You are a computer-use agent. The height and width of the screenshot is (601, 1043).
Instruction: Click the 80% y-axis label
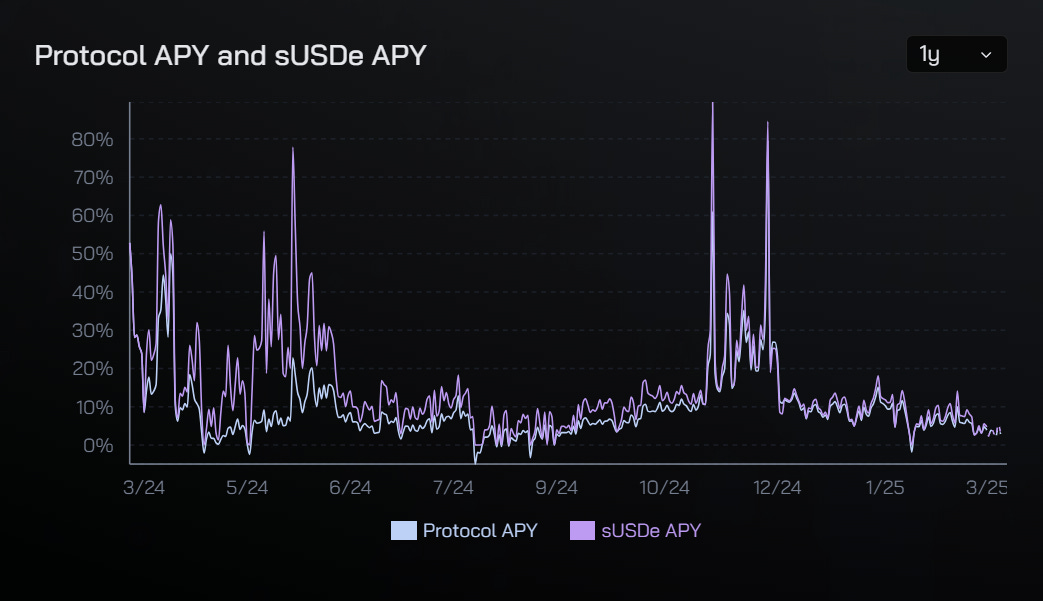(x=92, y=140)
